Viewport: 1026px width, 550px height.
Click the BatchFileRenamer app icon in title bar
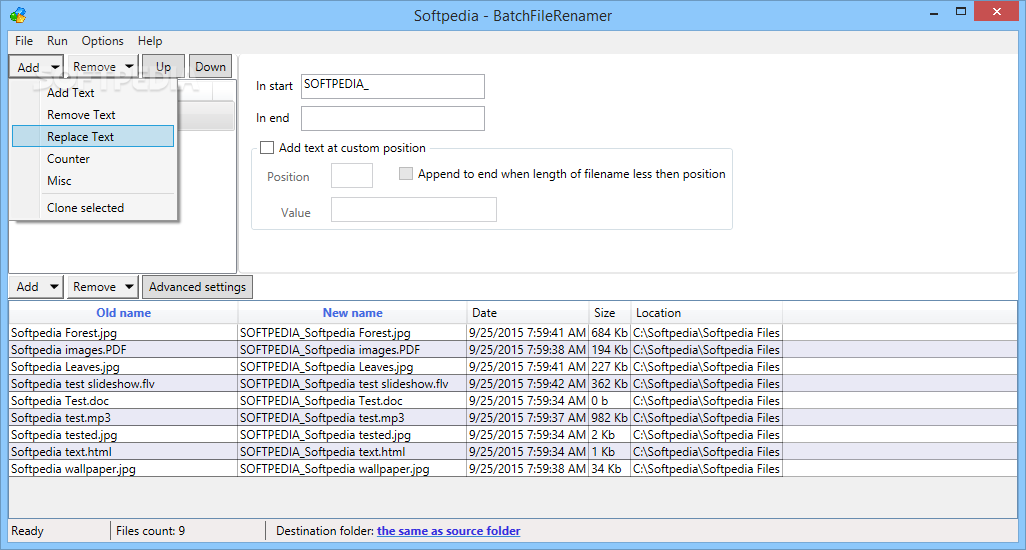coord(18,14)
